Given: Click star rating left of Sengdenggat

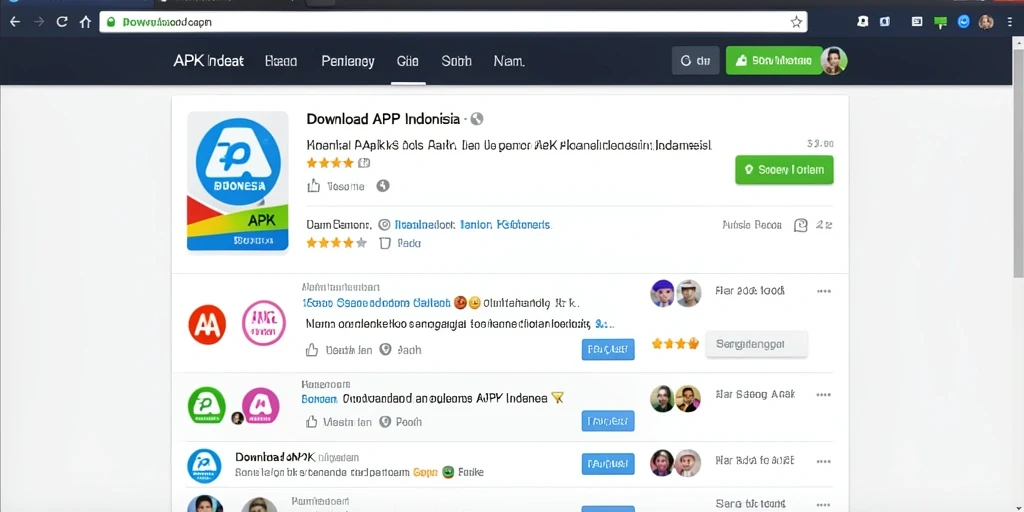Looking at the screenshot, I should click(x=675, y=344).
